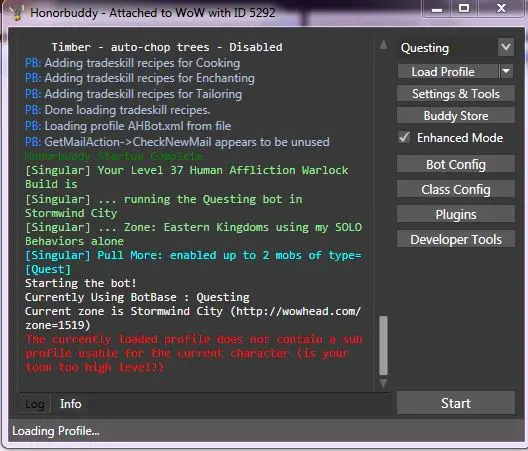528x451 pixels.
Task: Click 'Honorbuddy Startup Complete' log line
Action: point(114,156)
